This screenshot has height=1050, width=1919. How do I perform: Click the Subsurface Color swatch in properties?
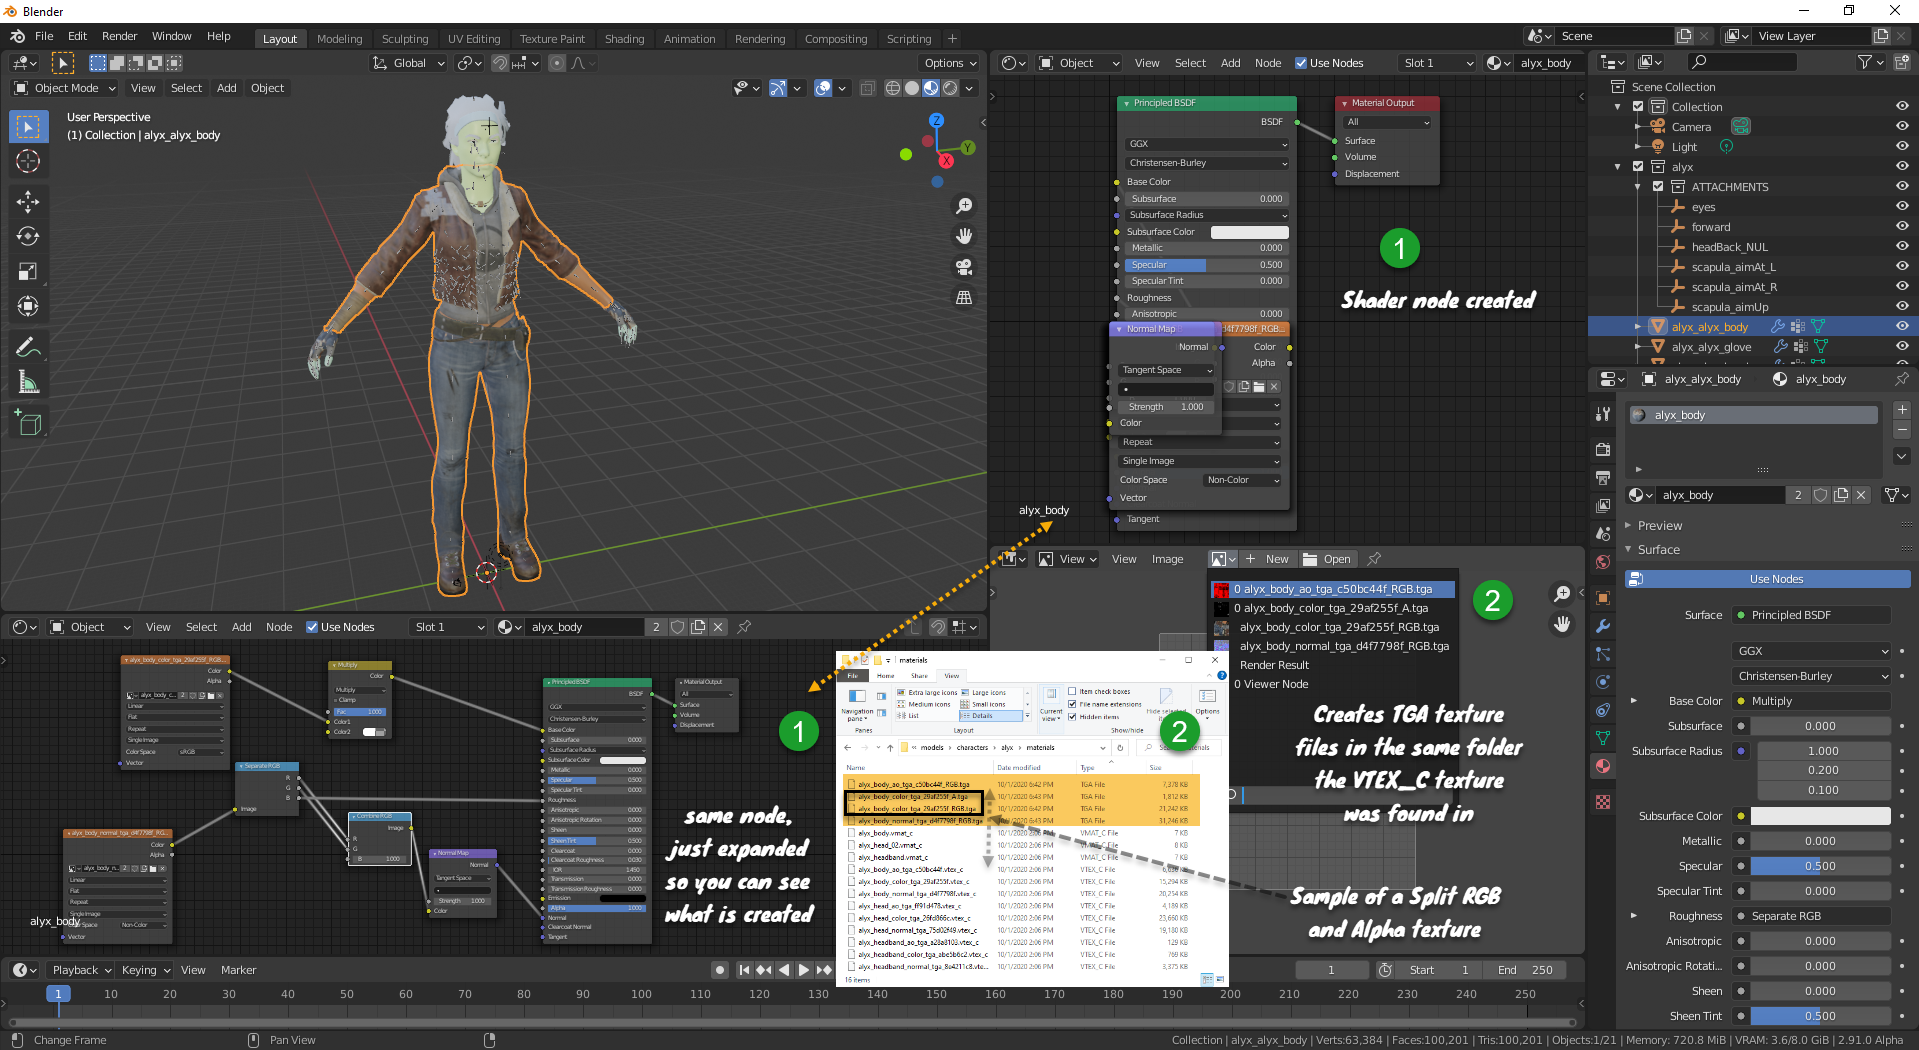click(x=1820, y=816)
